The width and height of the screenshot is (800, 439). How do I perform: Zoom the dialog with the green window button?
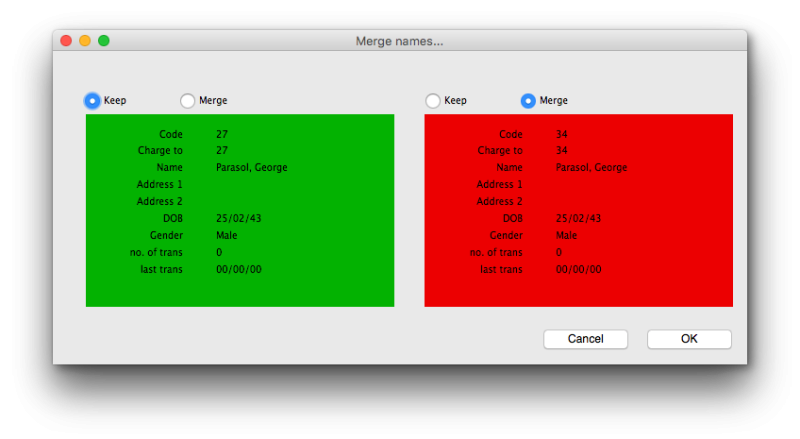[x=104, y=41]
